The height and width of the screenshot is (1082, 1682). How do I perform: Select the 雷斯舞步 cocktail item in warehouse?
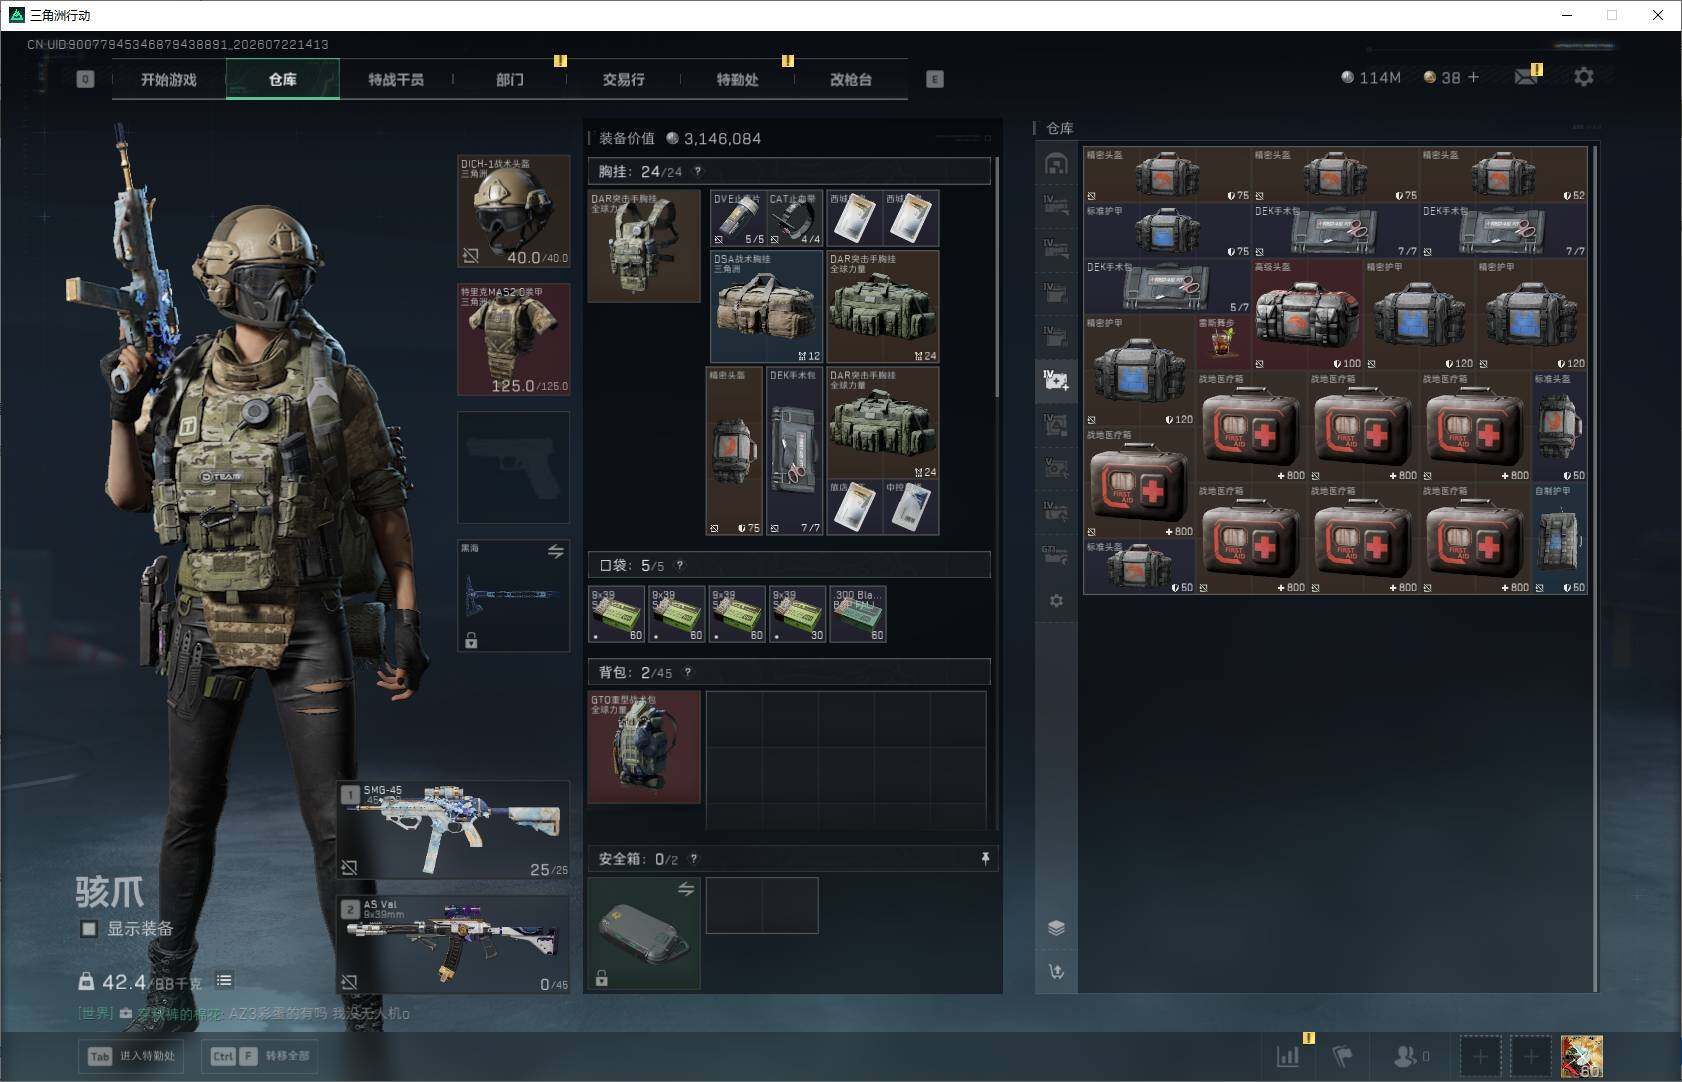coord(1223,342)
